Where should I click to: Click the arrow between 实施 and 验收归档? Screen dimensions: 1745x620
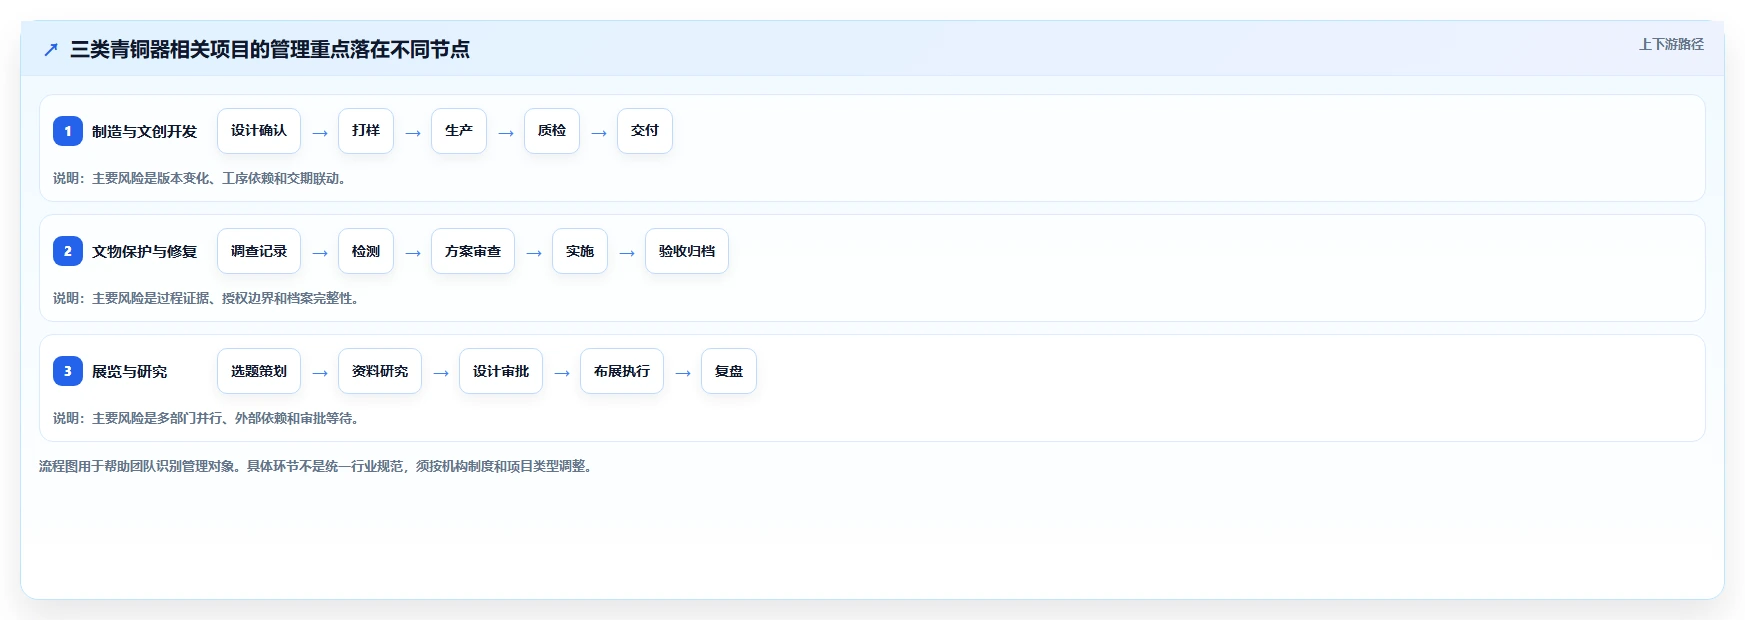coord(627,252)
